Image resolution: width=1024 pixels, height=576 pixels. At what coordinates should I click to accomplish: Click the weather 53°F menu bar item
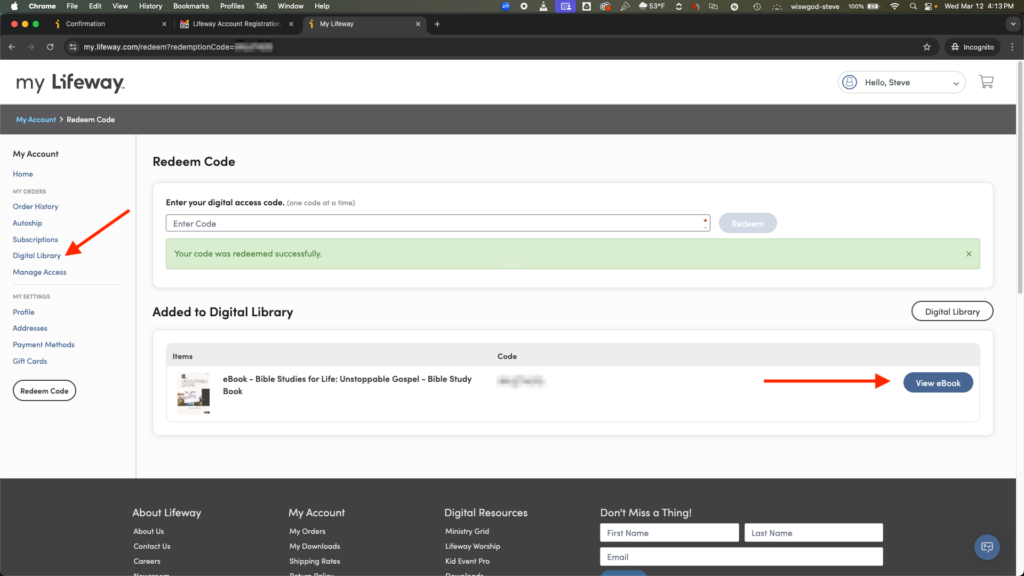point(652,6)
